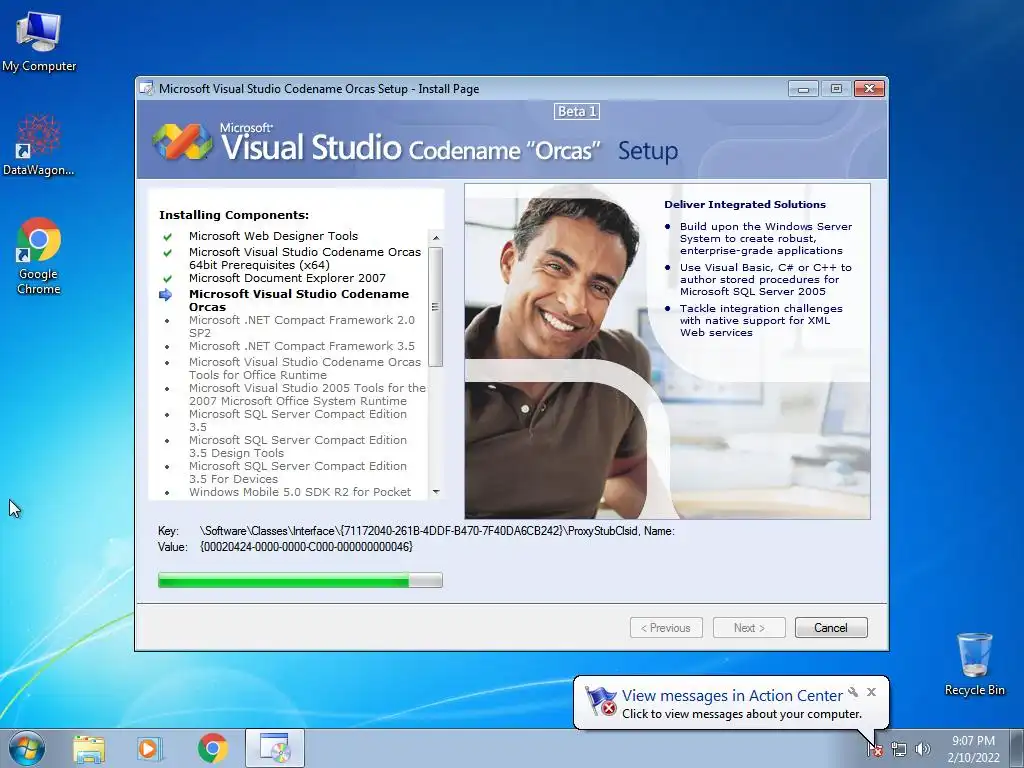Click the Deliver Integrated Solutions heading
The height and width of the screenshot is (768, 1024).
coord(745,204)
